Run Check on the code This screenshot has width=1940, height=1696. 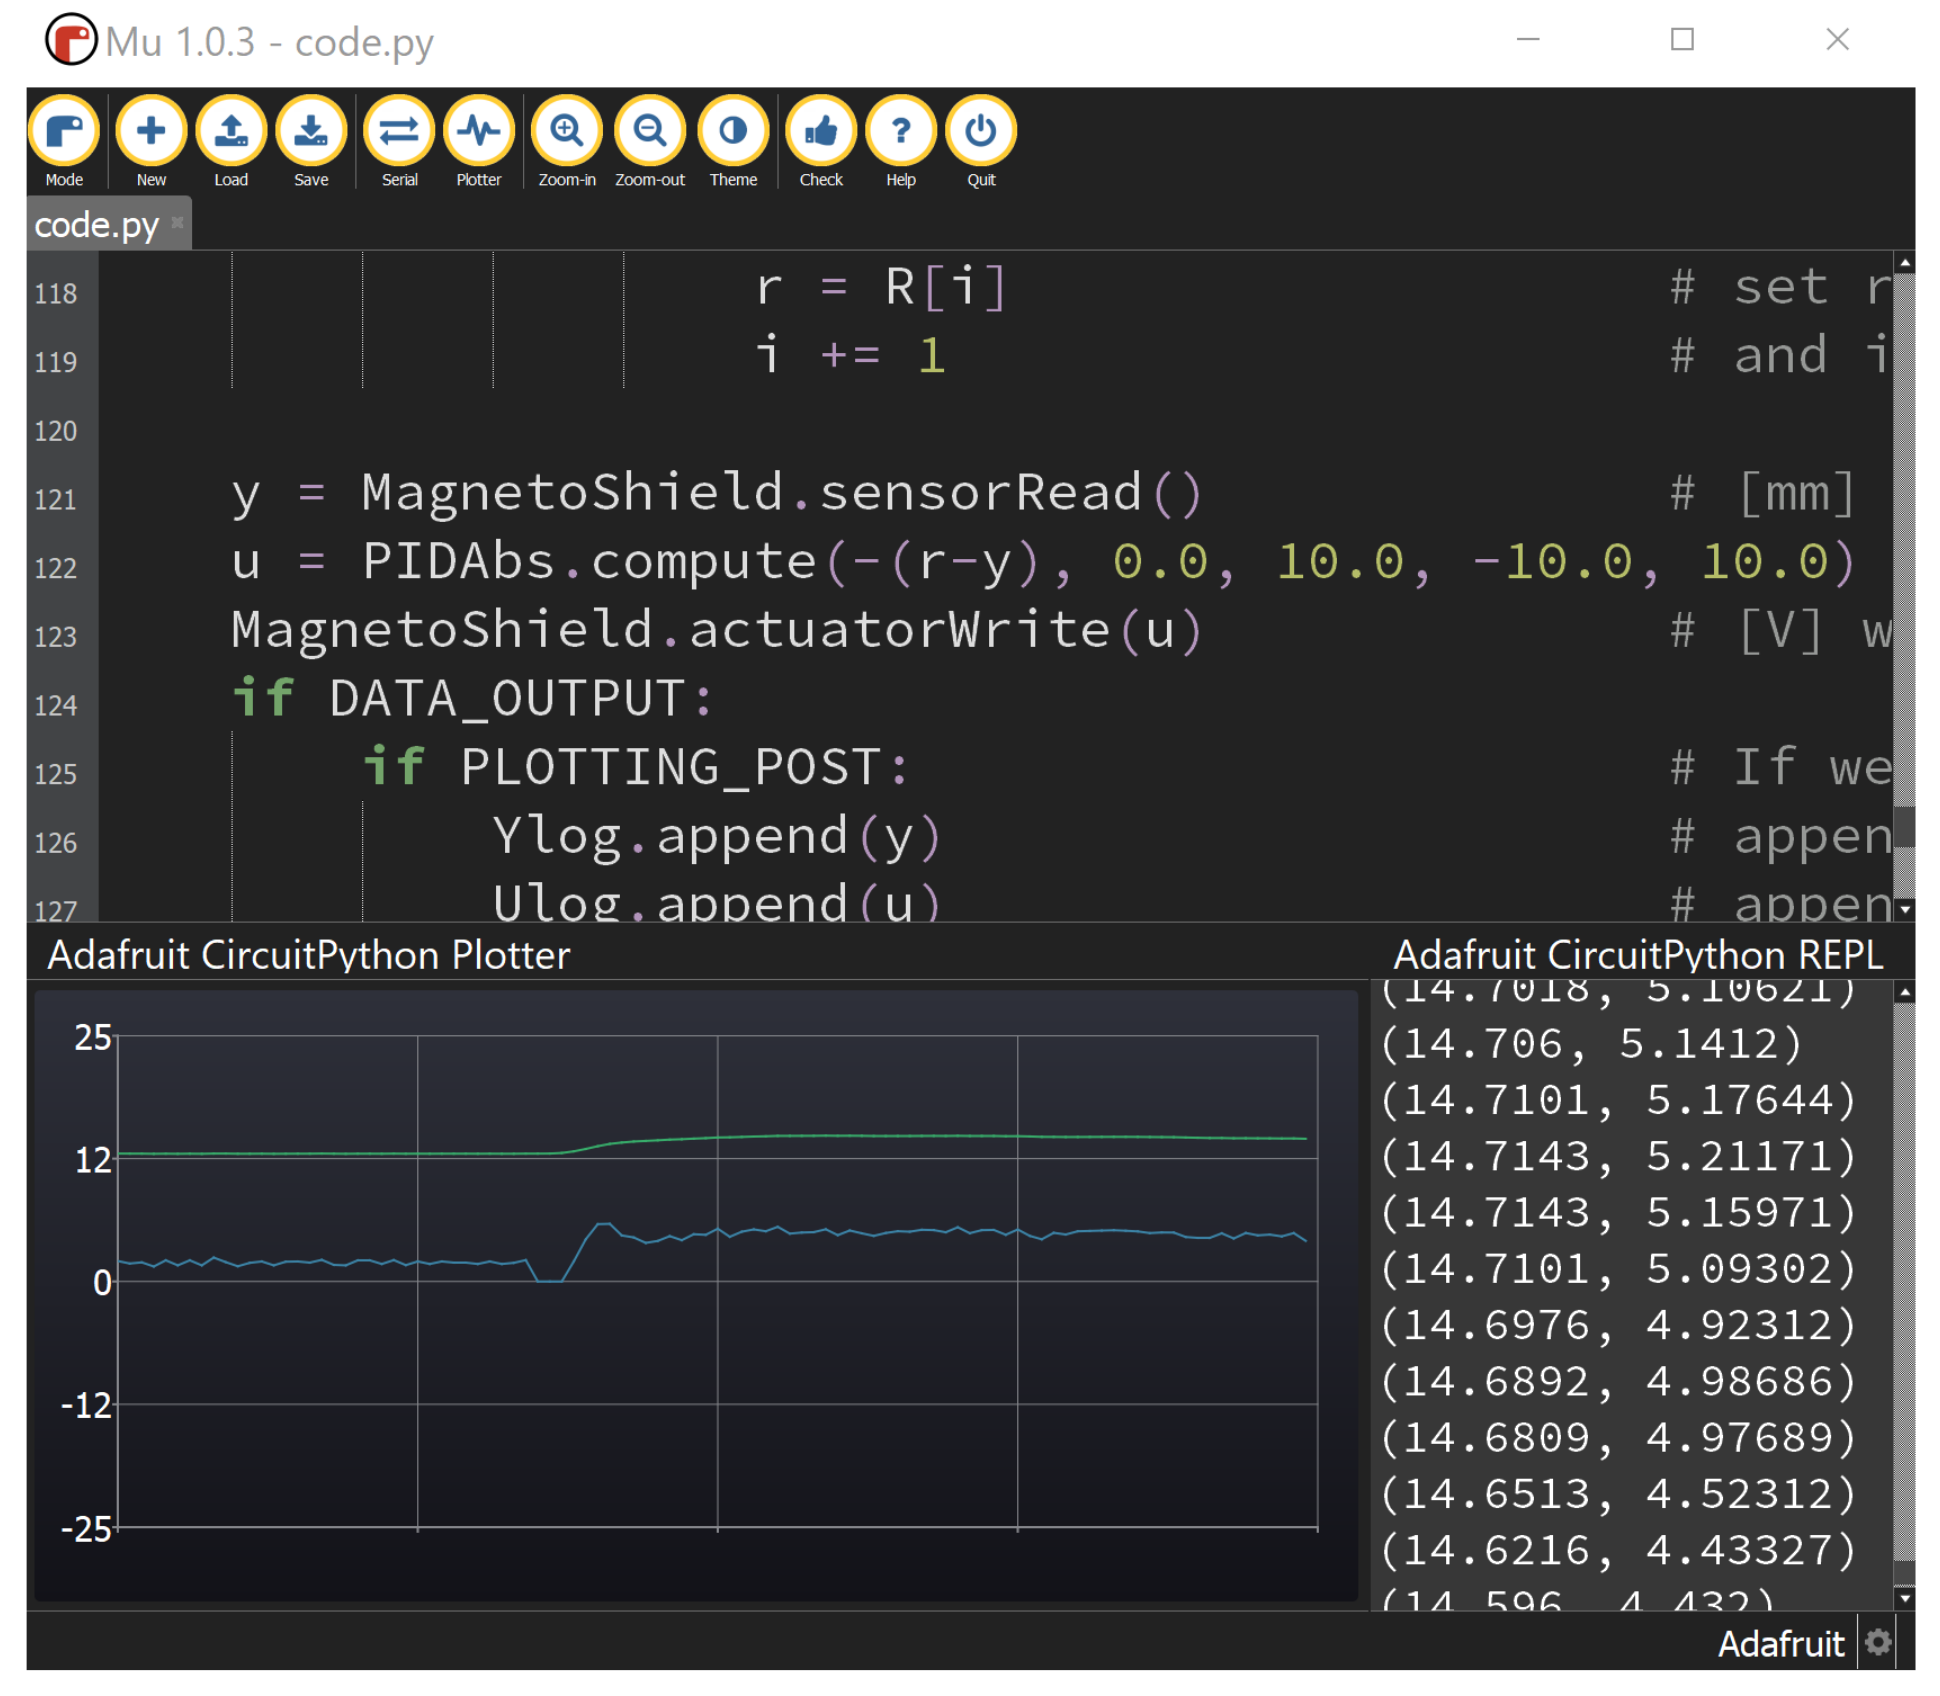tap(821, 132)
